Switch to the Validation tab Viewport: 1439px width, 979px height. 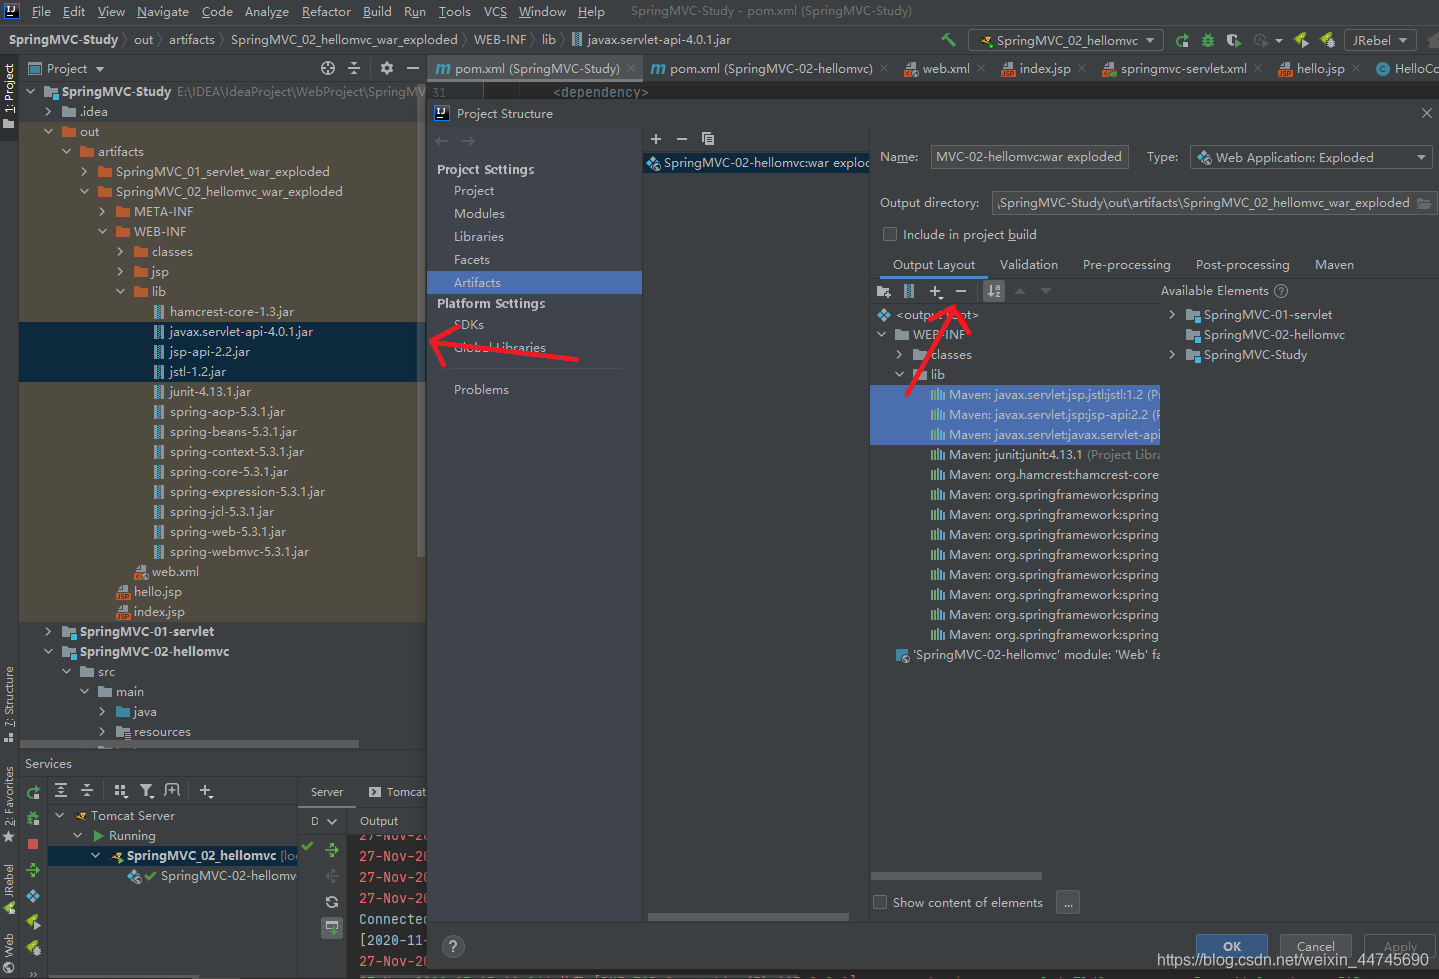coord(1029,265)
